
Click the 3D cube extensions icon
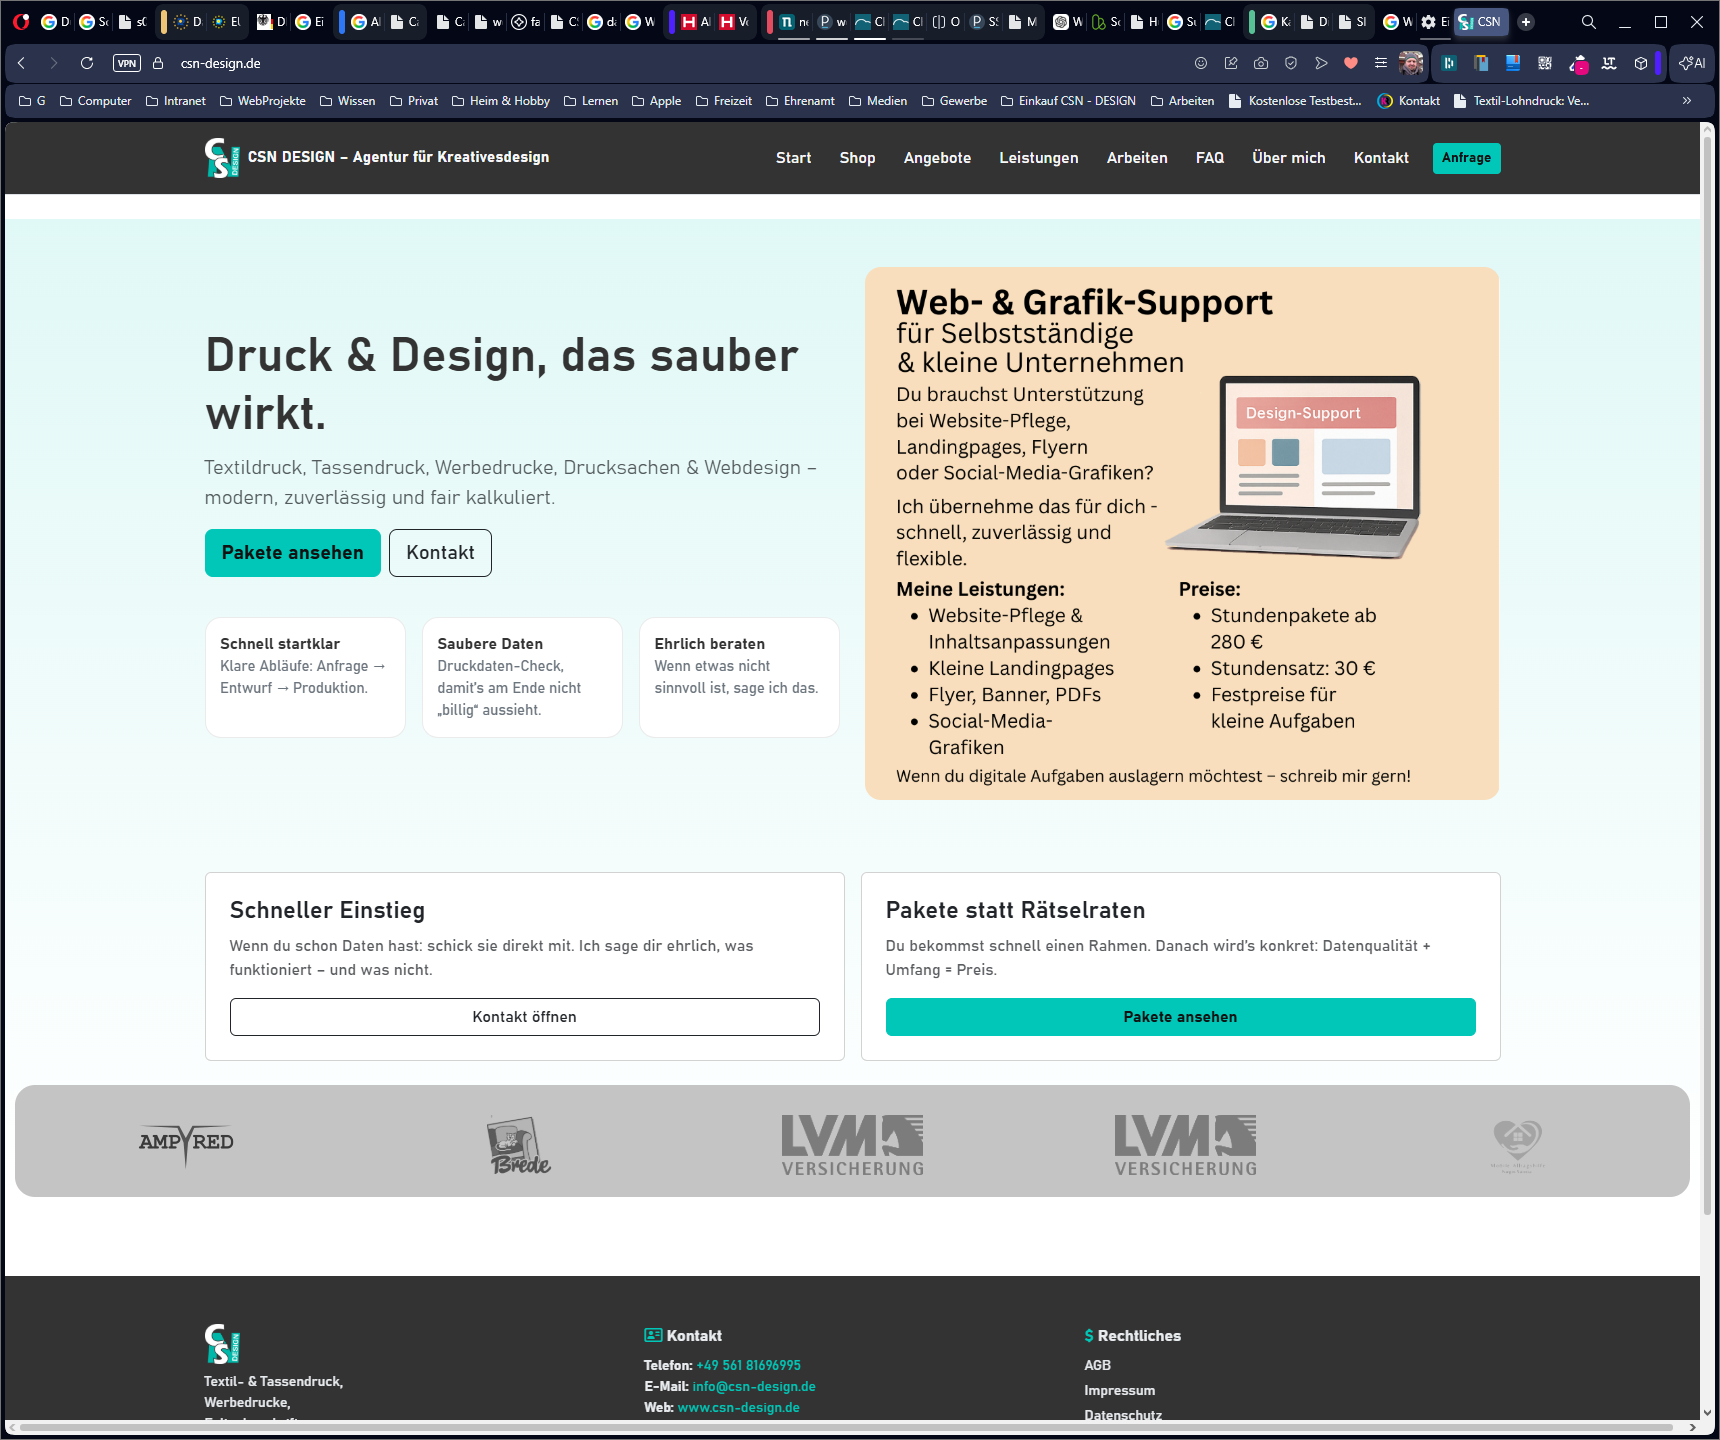tap(1641, 63)
